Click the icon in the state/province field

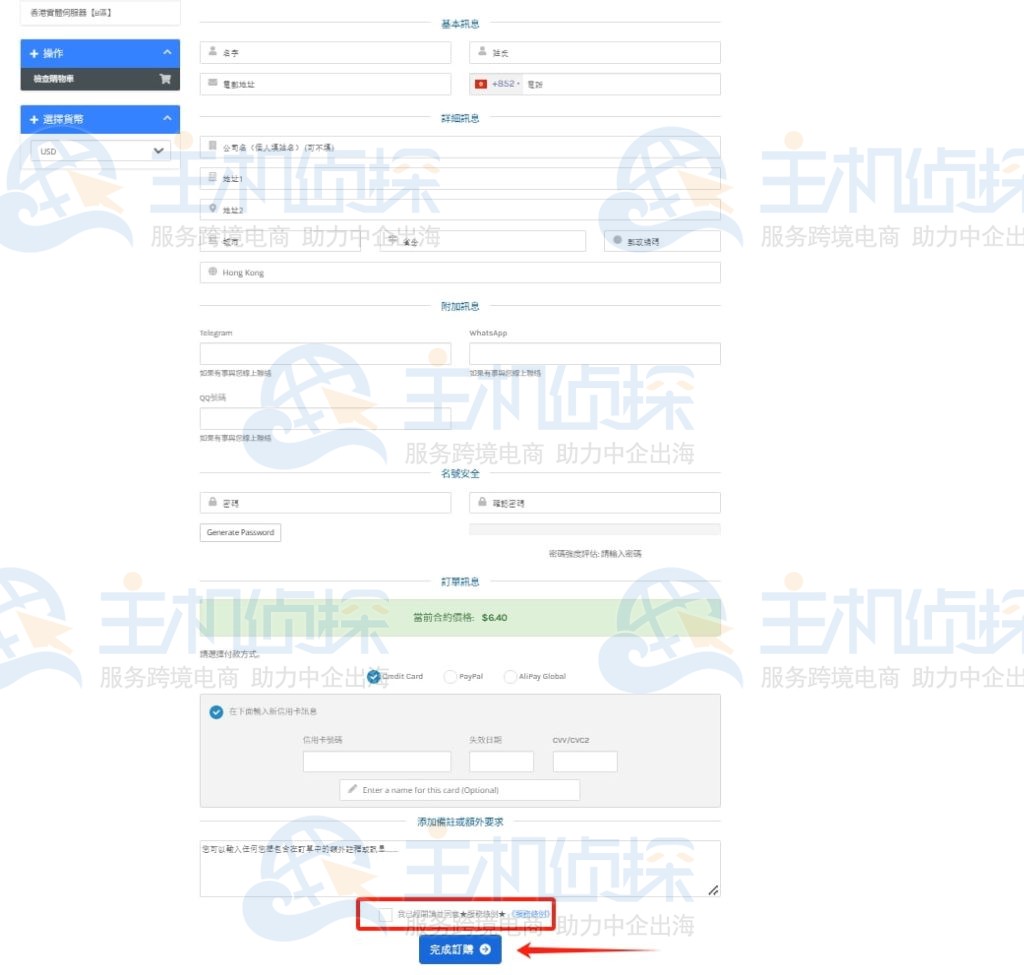[x=392, y=240]
